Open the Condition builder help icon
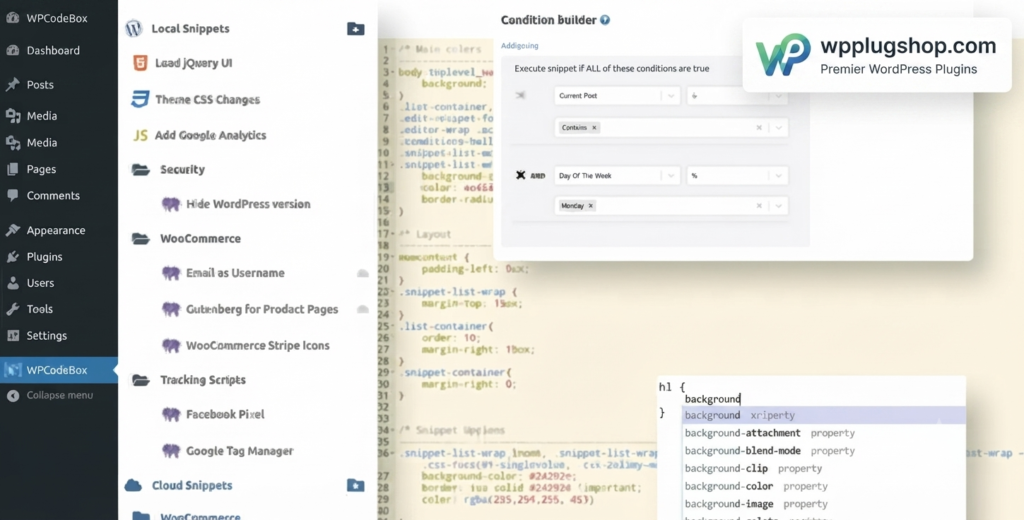 point(605,20)
